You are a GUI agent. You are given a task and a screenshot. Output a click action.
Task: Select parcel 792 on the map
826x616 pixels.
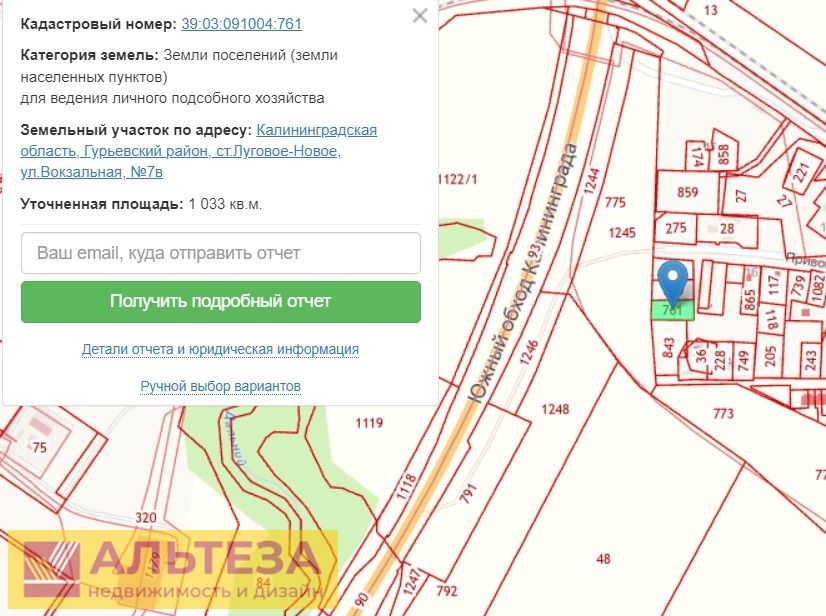(x=446, y=591)
